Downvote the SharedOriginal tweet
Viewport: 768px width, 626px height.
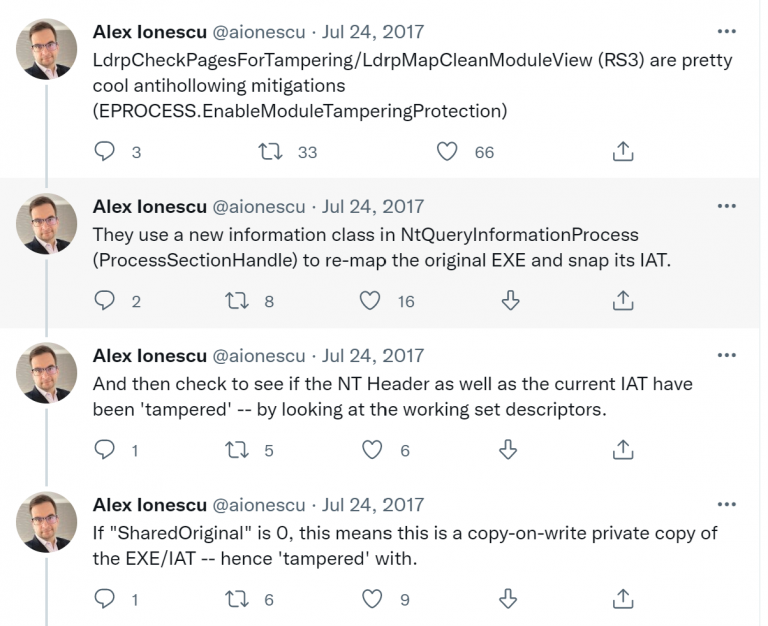[510, 598]
